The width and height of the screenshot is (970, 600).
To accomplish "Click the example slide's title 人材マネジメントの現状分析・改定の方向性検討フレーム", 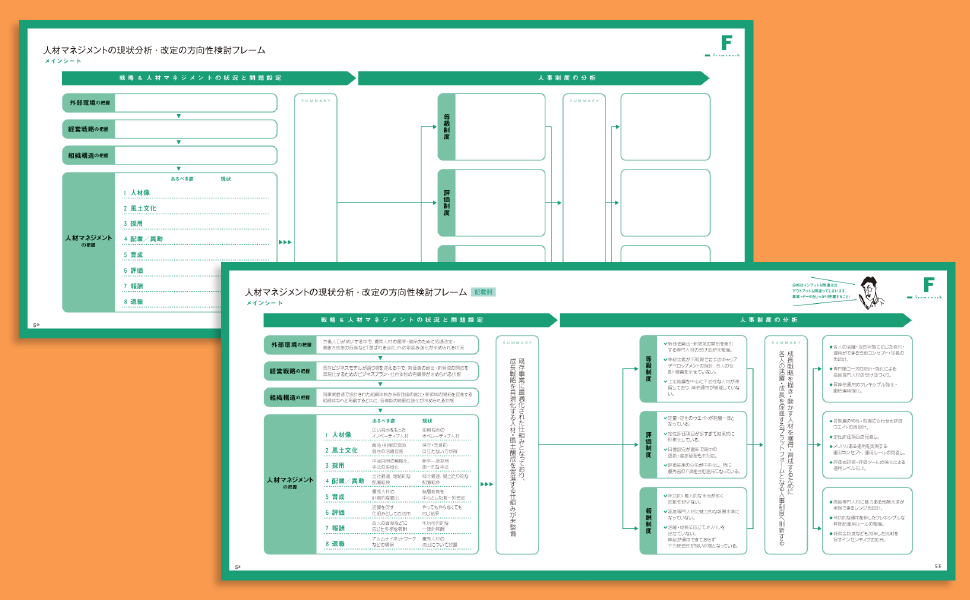I will click(x=356, y=292).
